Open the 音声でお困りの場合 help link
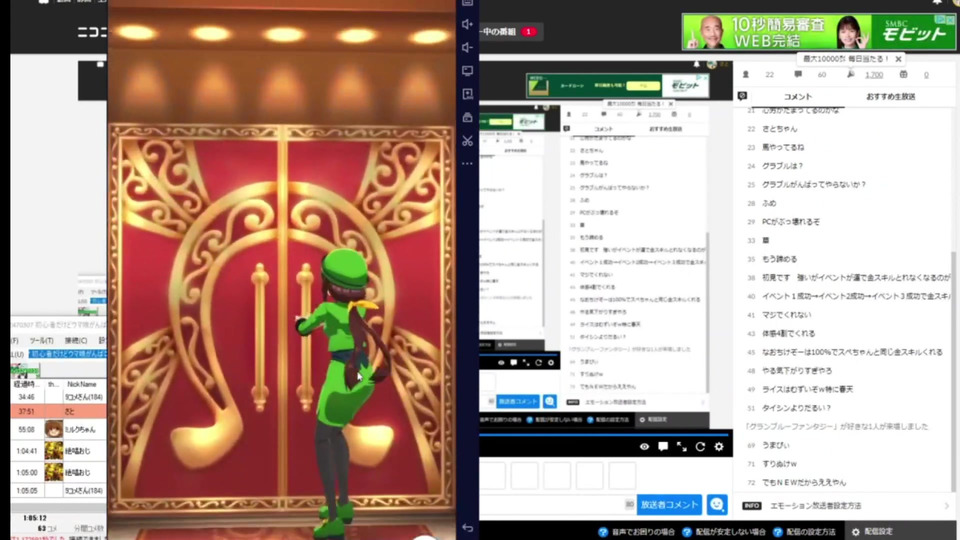960x540 pixels. coord(637,531)
